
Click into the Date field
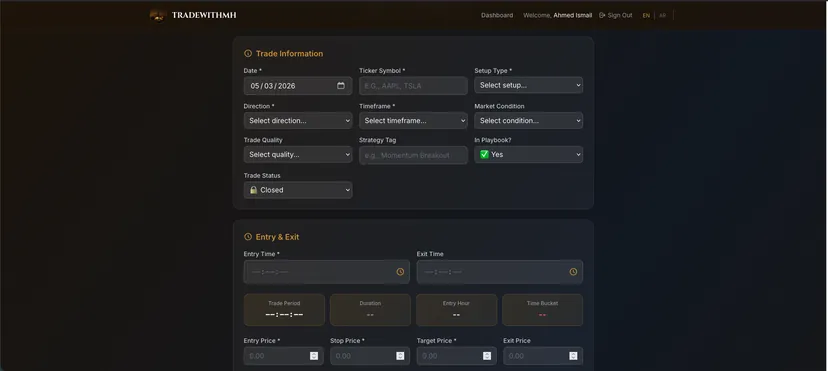298,85
